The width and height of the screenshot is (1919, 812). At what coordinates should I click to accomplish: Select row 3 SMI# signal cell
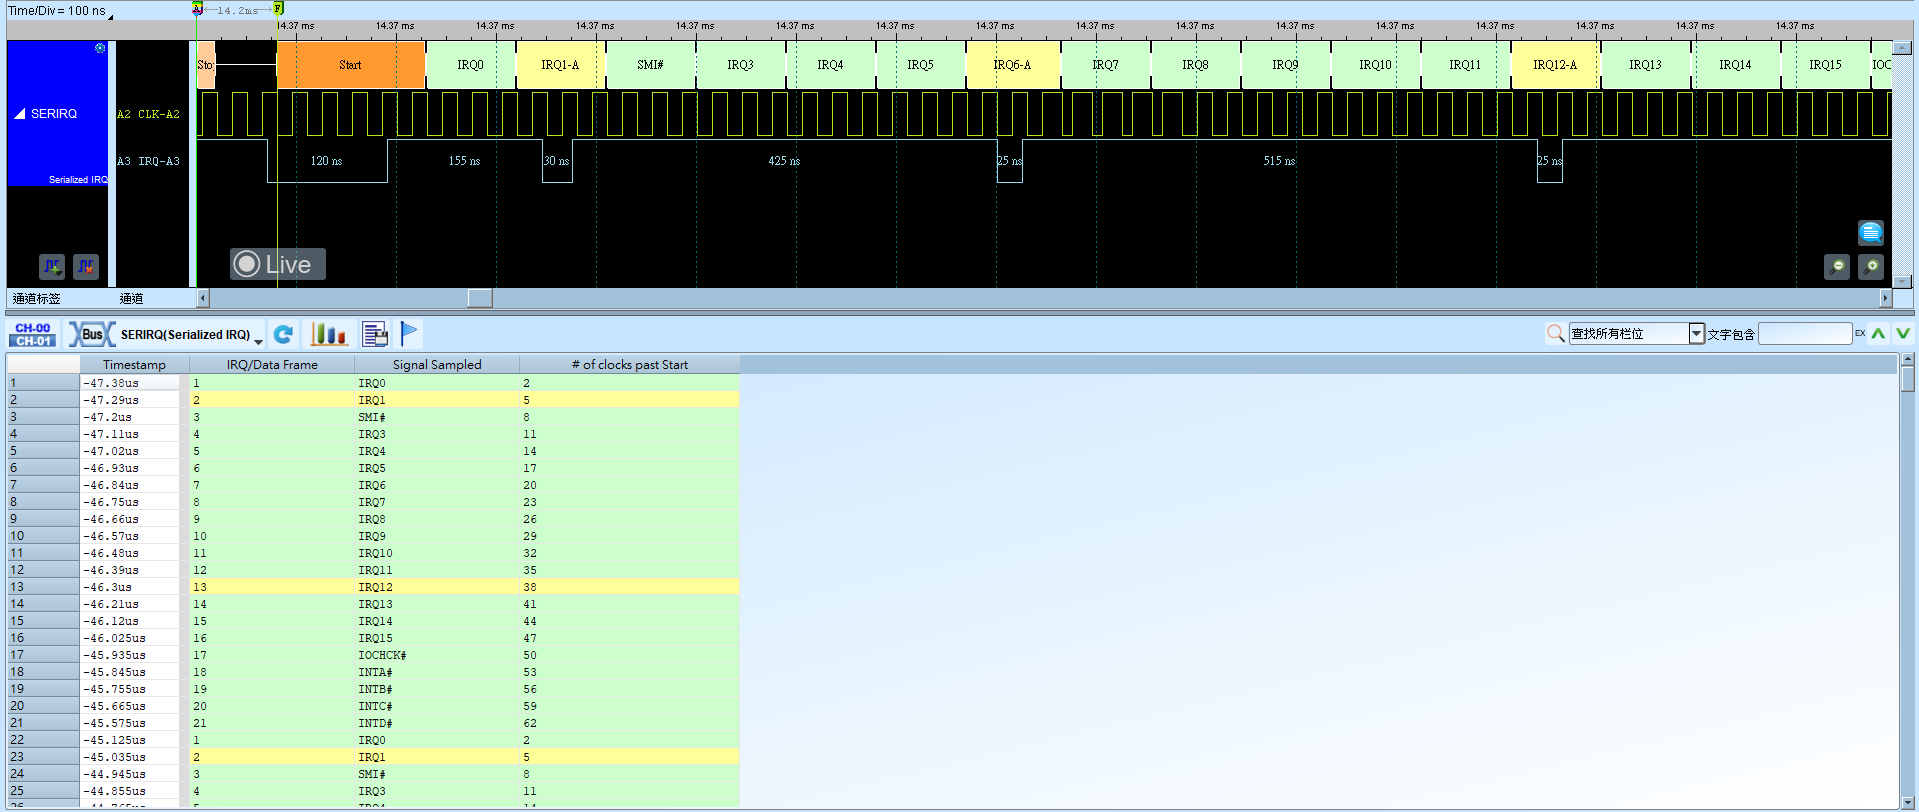point(437,417)
